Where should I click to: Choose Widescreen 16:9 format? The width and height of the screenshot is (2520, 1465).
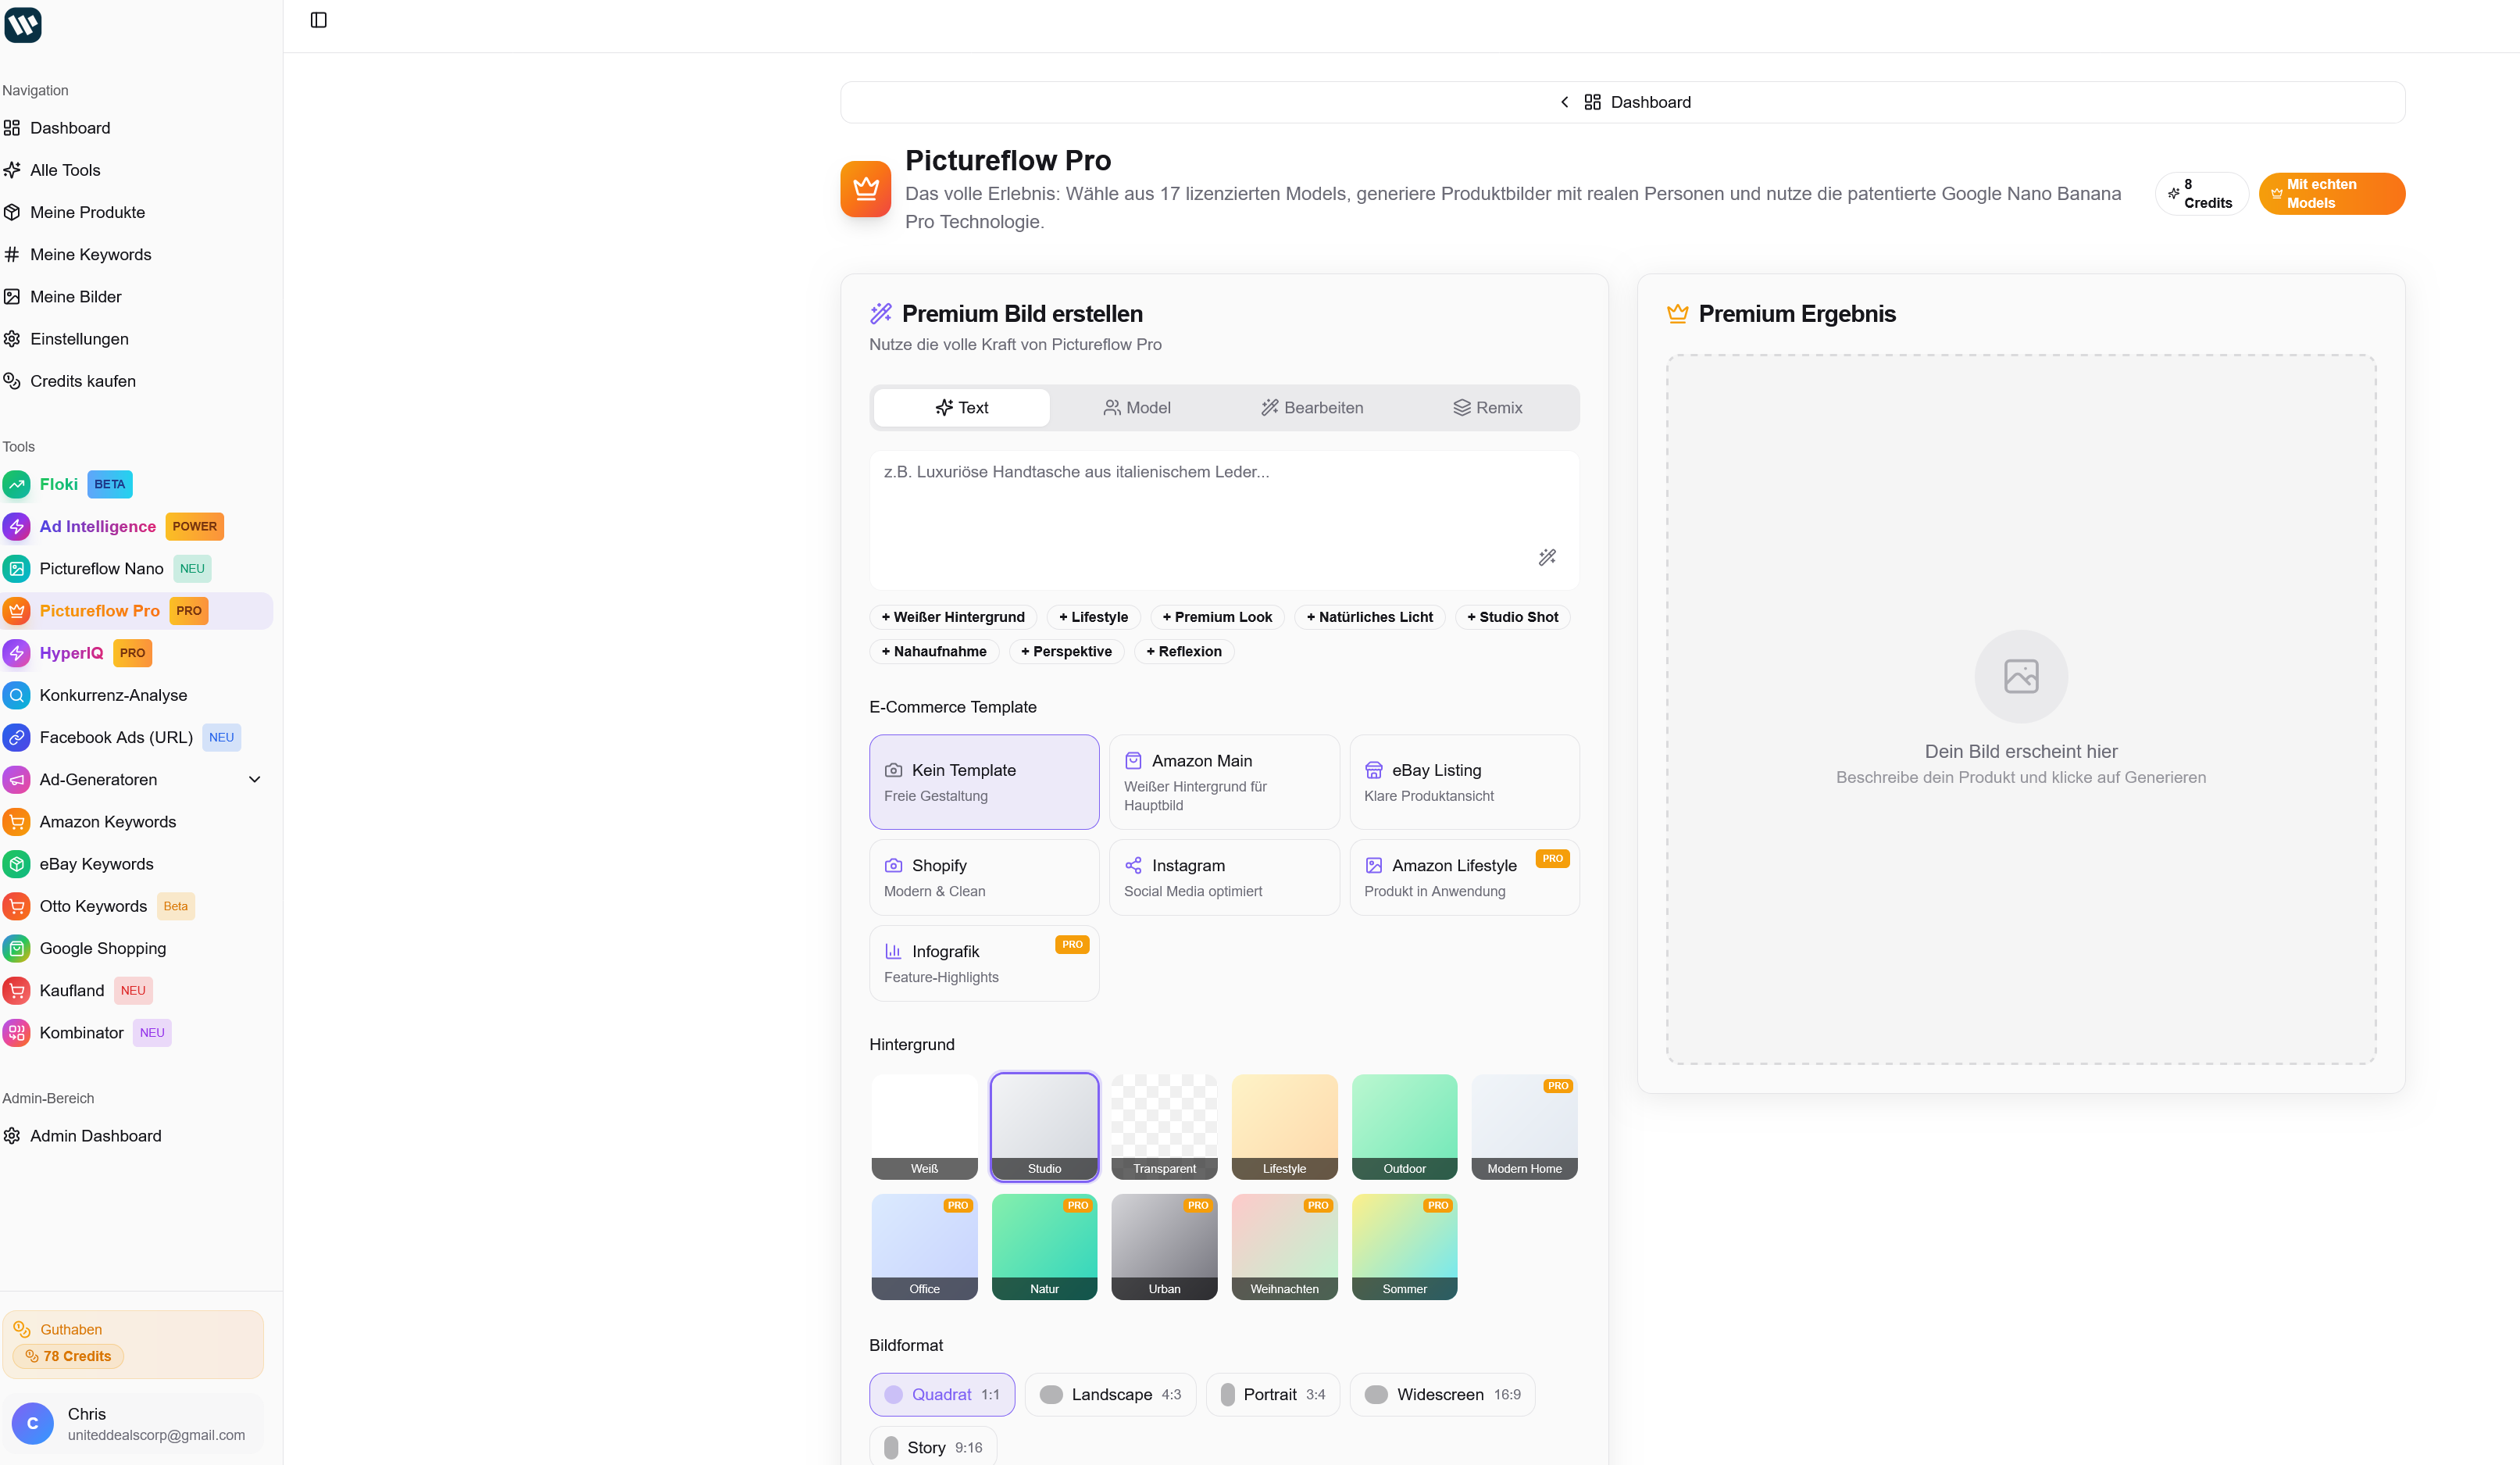1441,1394
